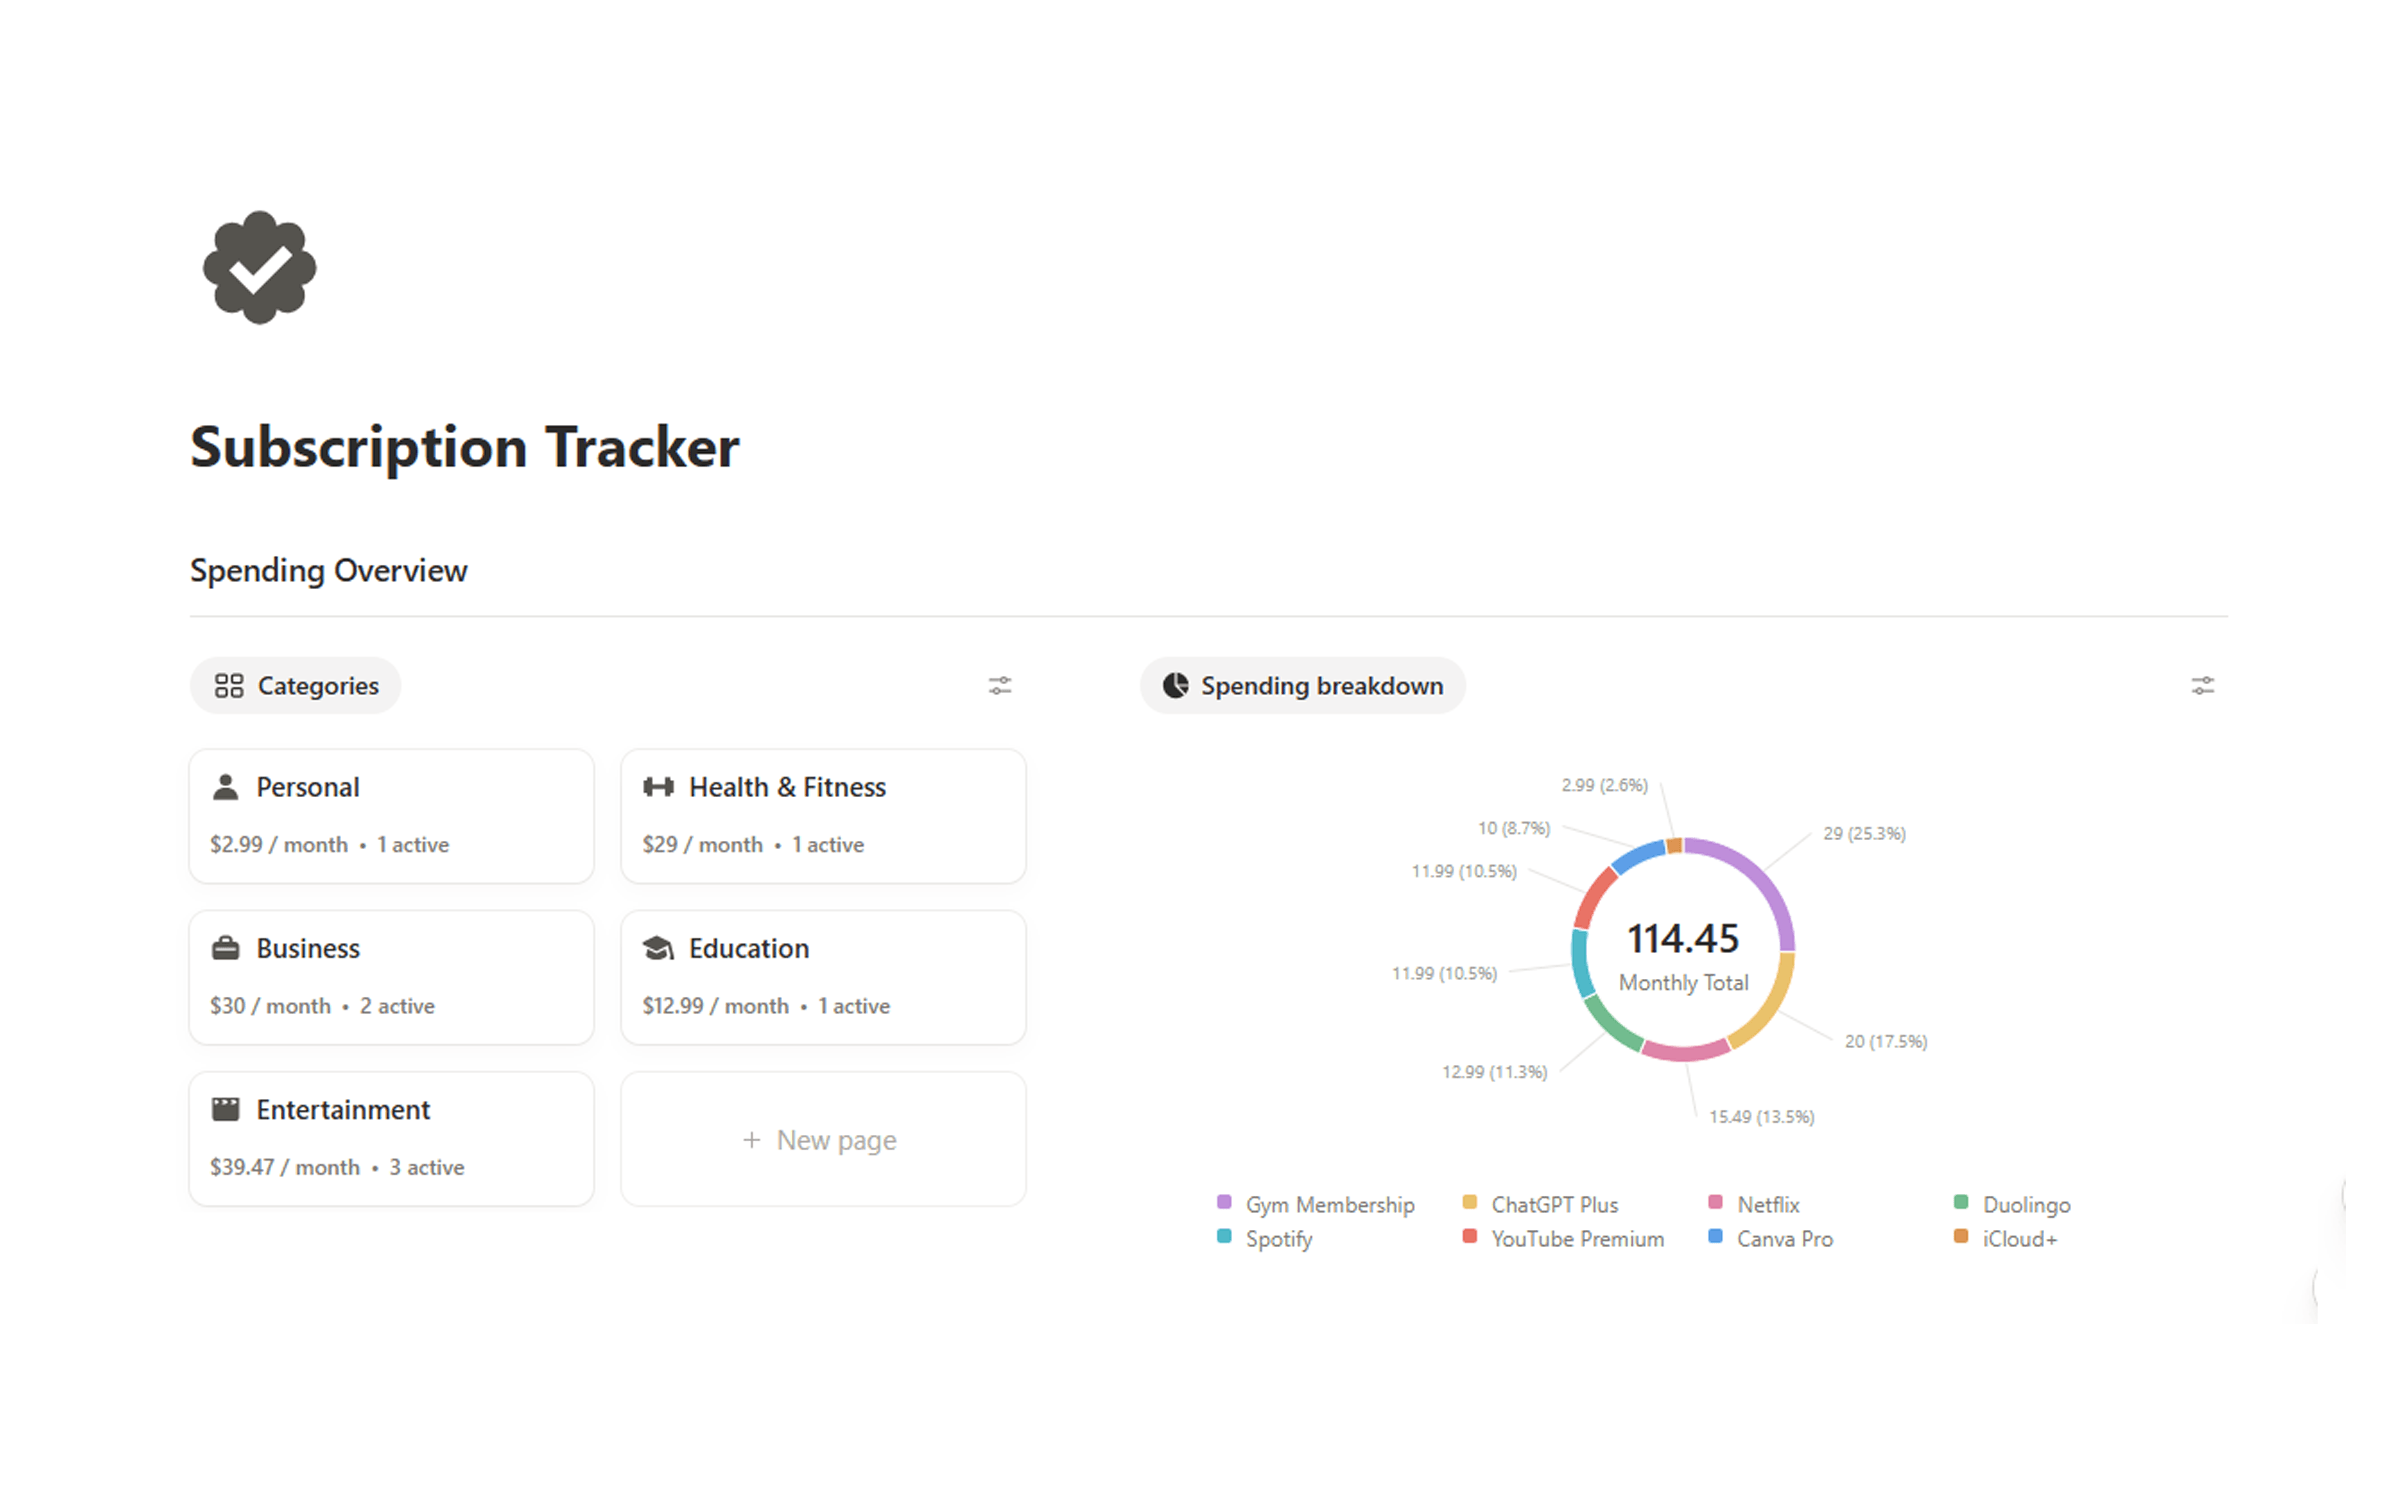
Task: Click the 15.49 (13.5%) chart label
Action: 1761,1116
